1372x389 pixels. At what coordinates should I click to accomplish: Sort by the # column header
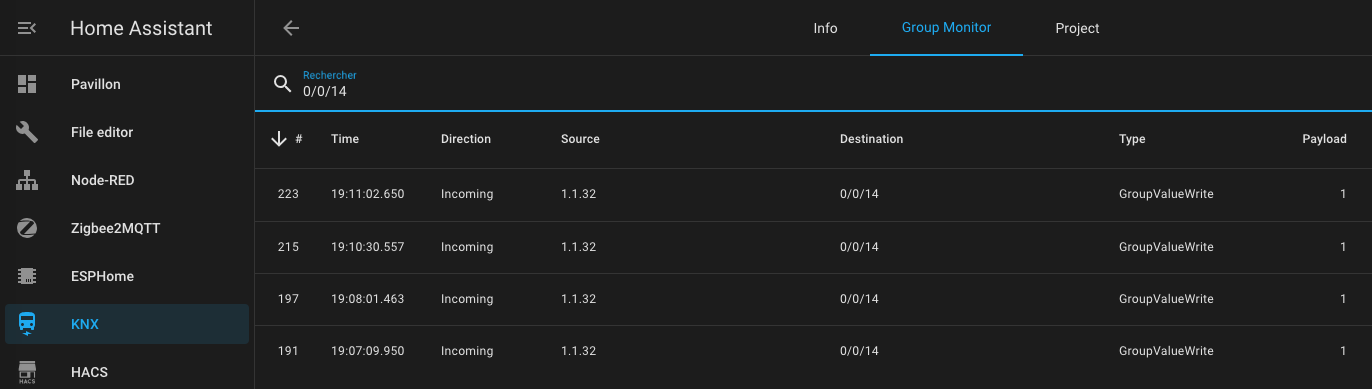point(299,139)
